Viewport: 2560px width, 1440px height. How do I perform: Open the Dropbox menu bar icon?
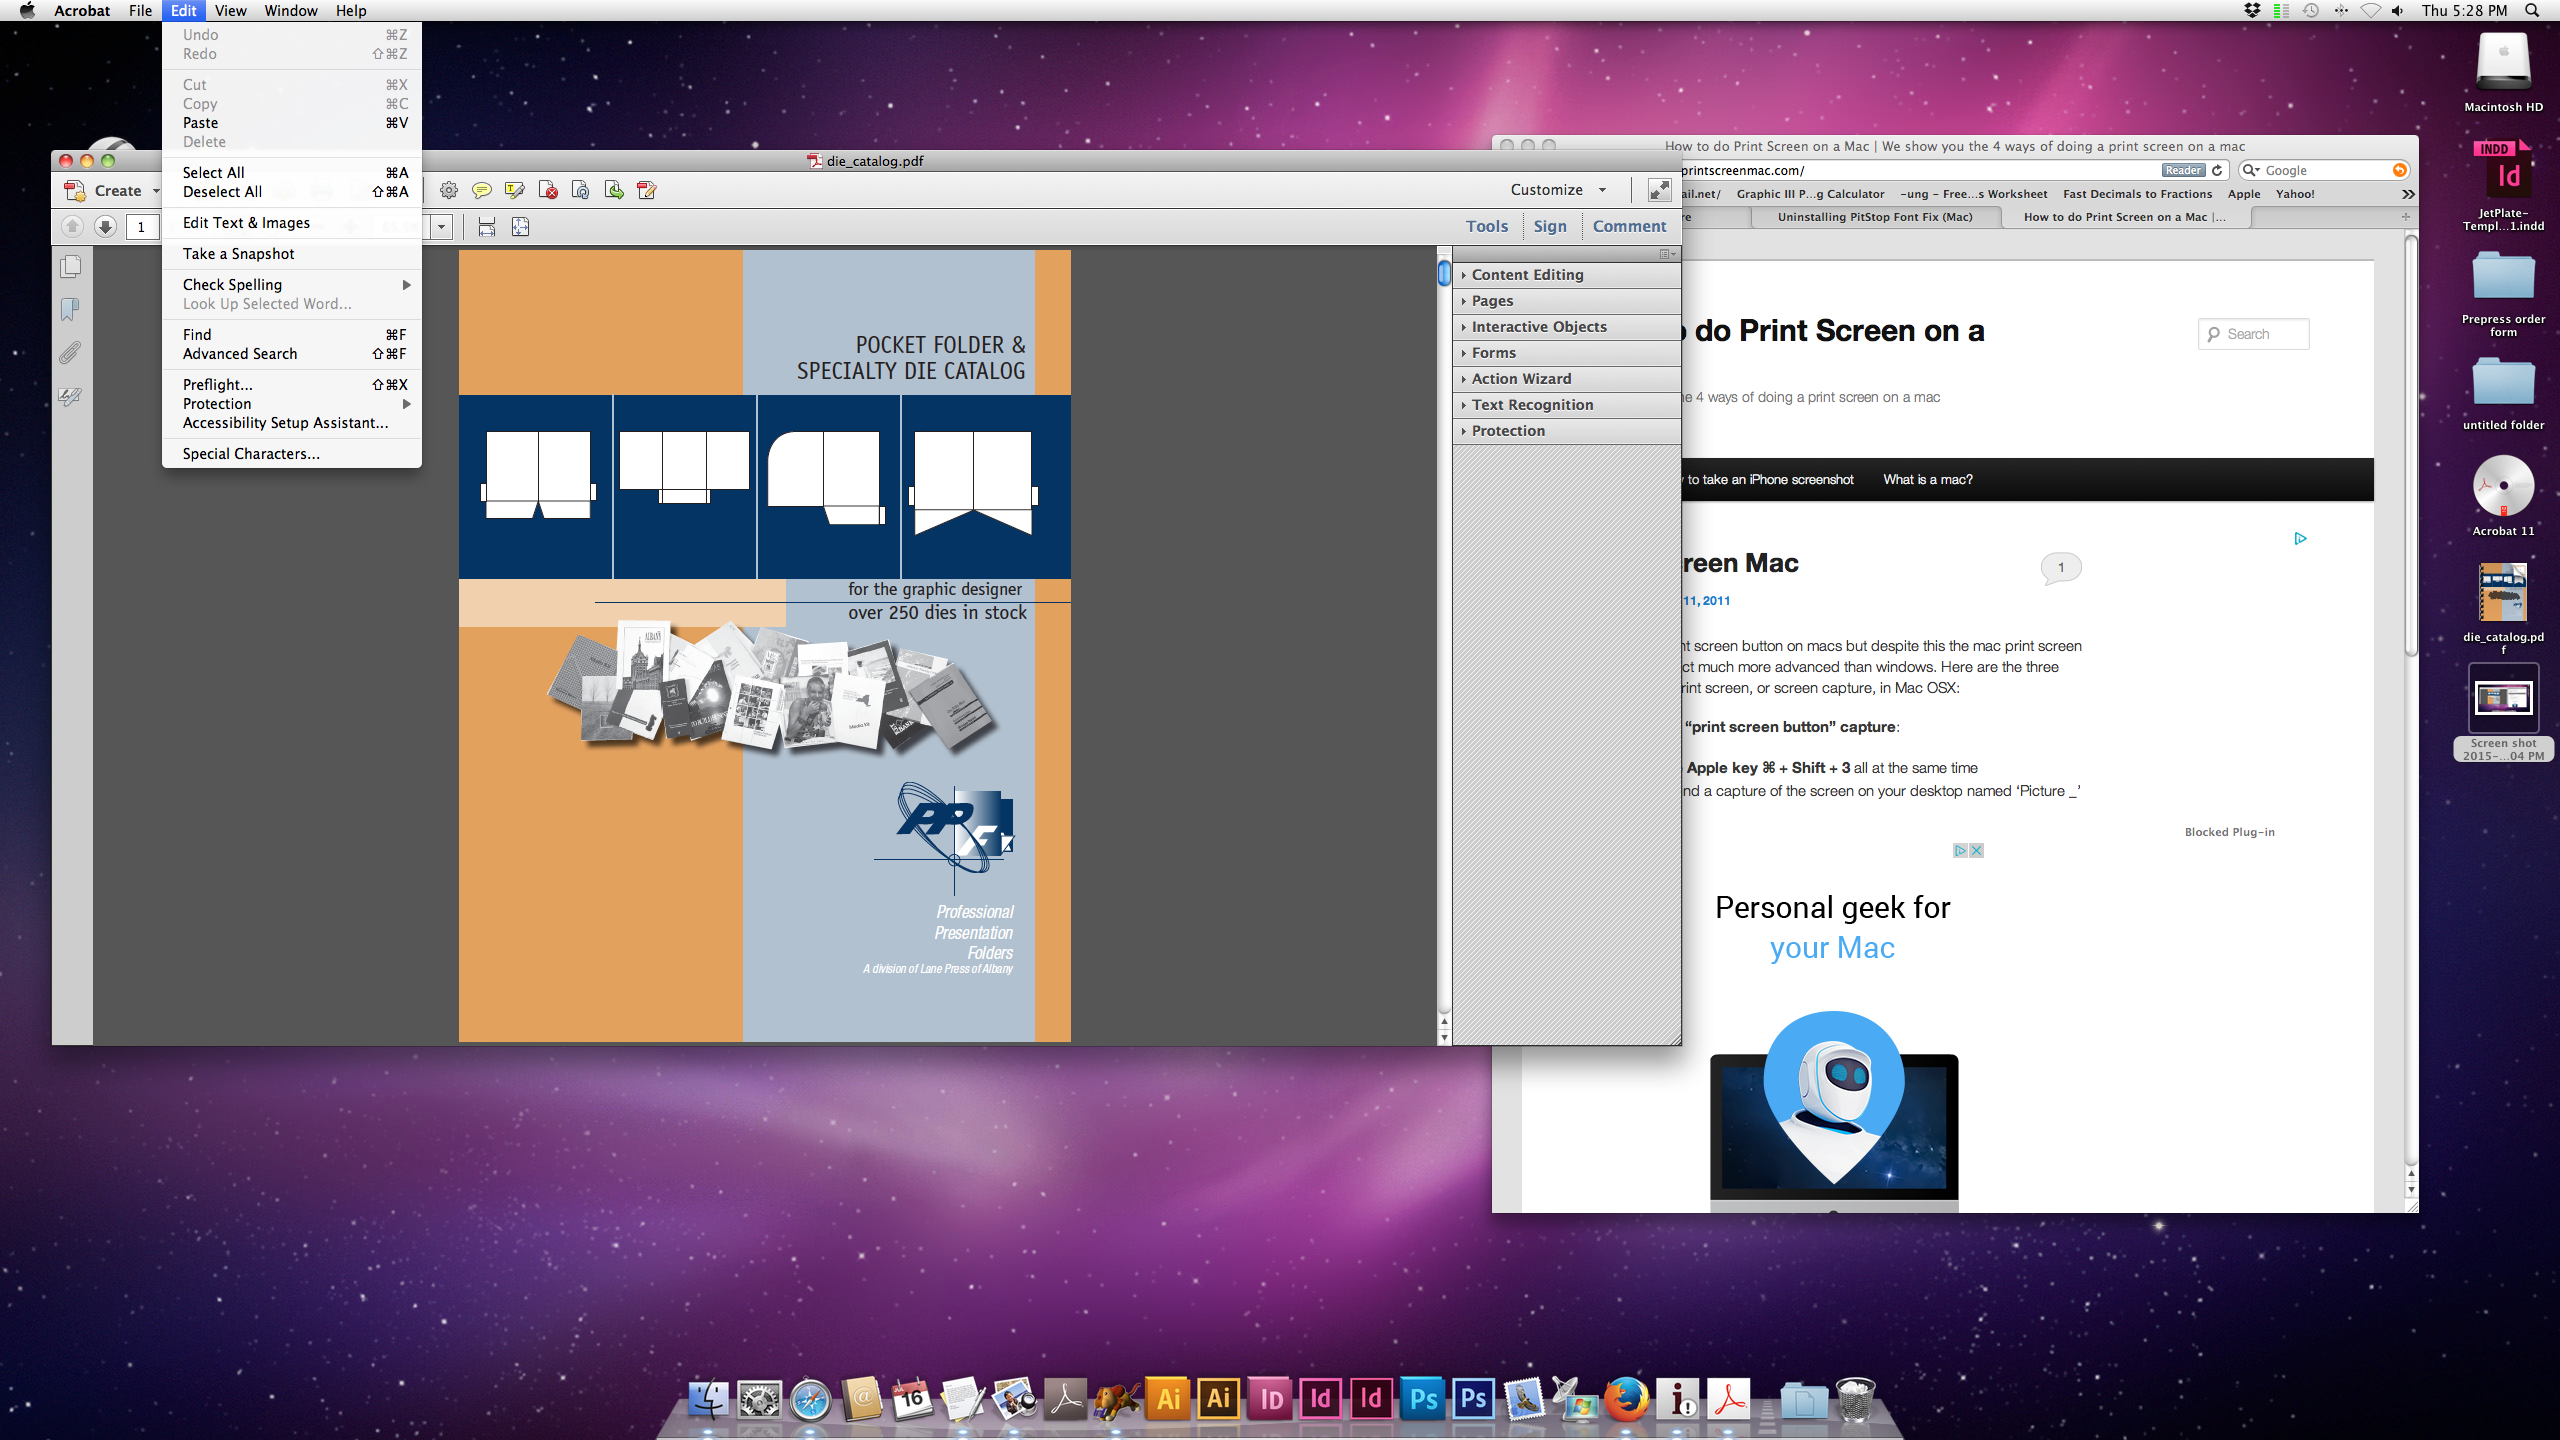(2252, 10)
